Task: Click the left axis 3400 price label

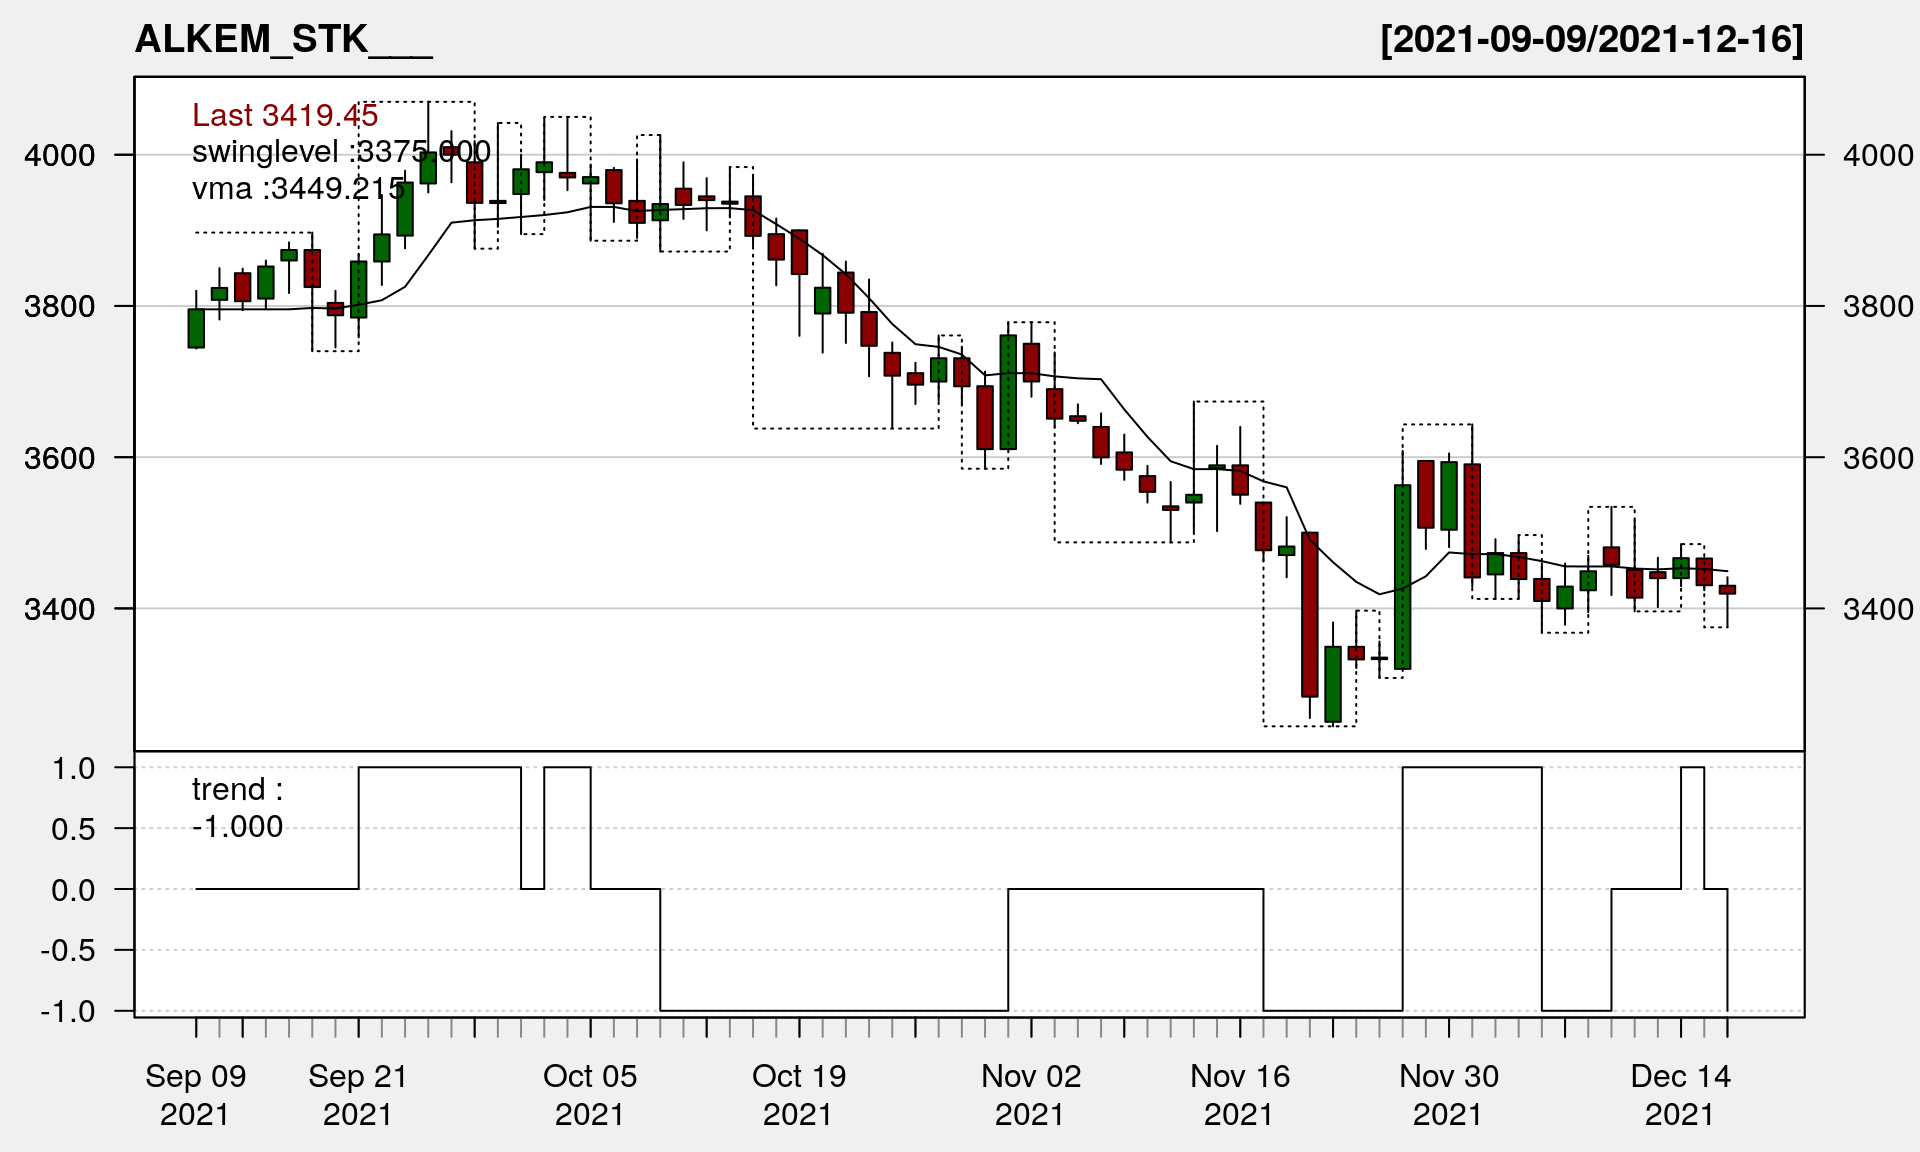Action: [59, 609]
